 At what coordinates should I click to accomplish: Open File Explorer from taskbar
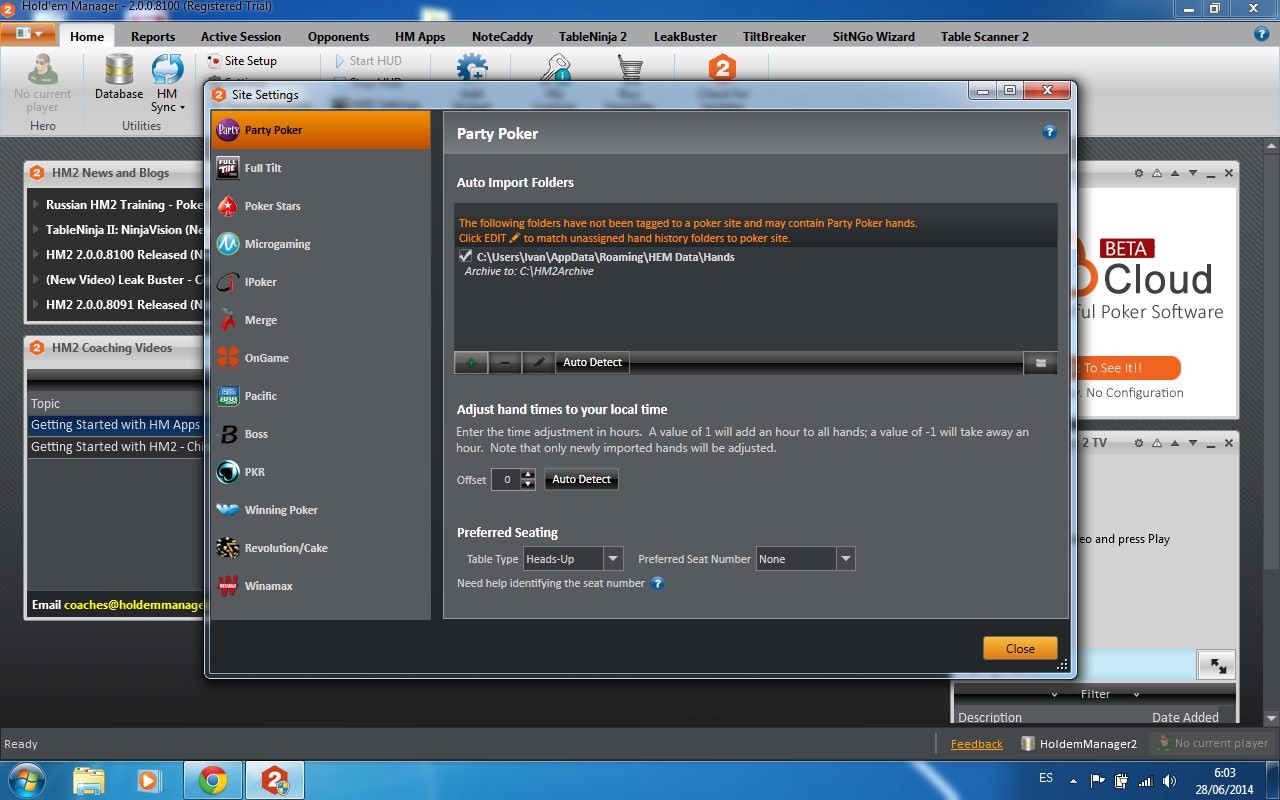(x=89, y=780)
